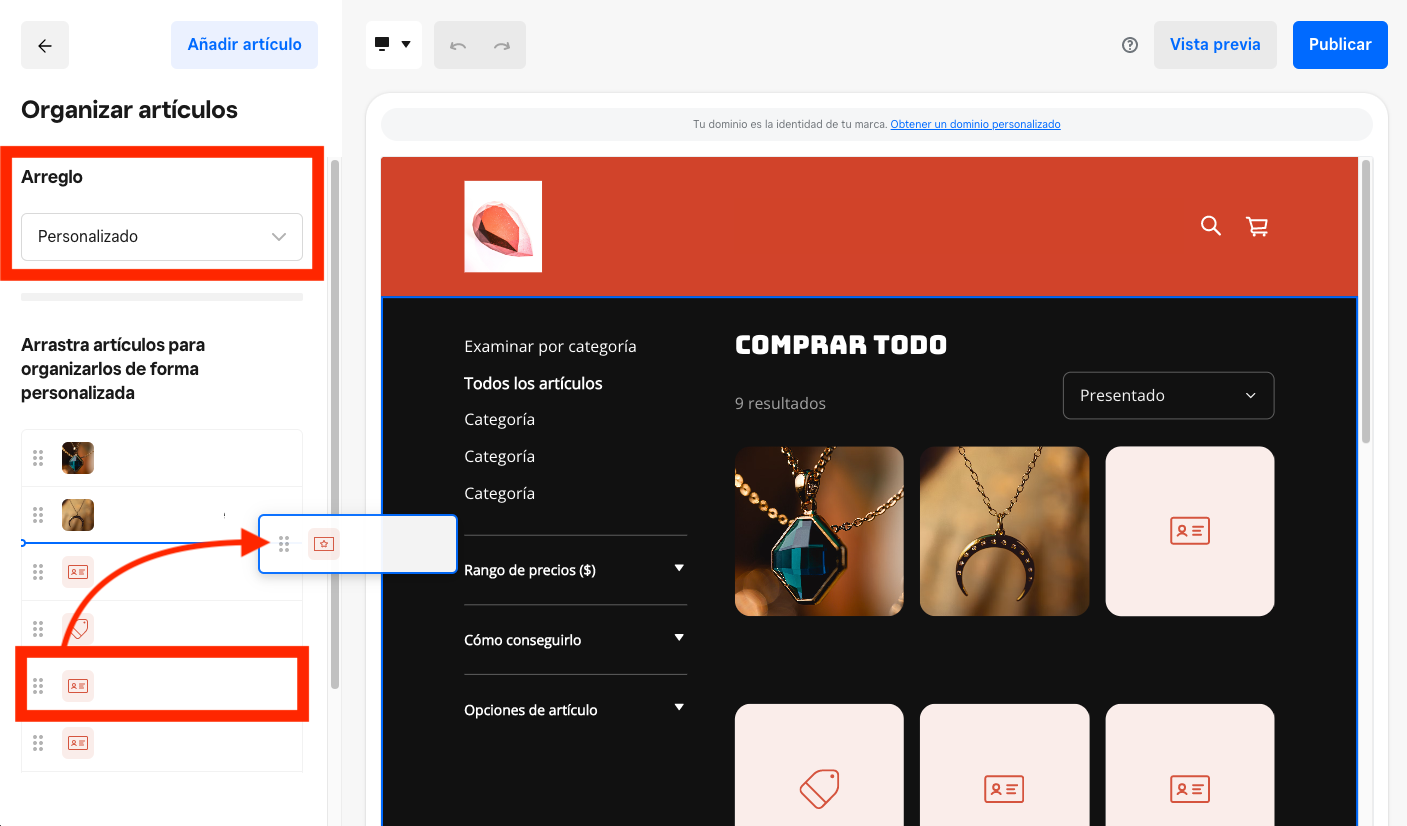Expand the Cómo conseguirlo filter
The height and width of the screenshot is (826, 1407).
click(x=575, y=640)
